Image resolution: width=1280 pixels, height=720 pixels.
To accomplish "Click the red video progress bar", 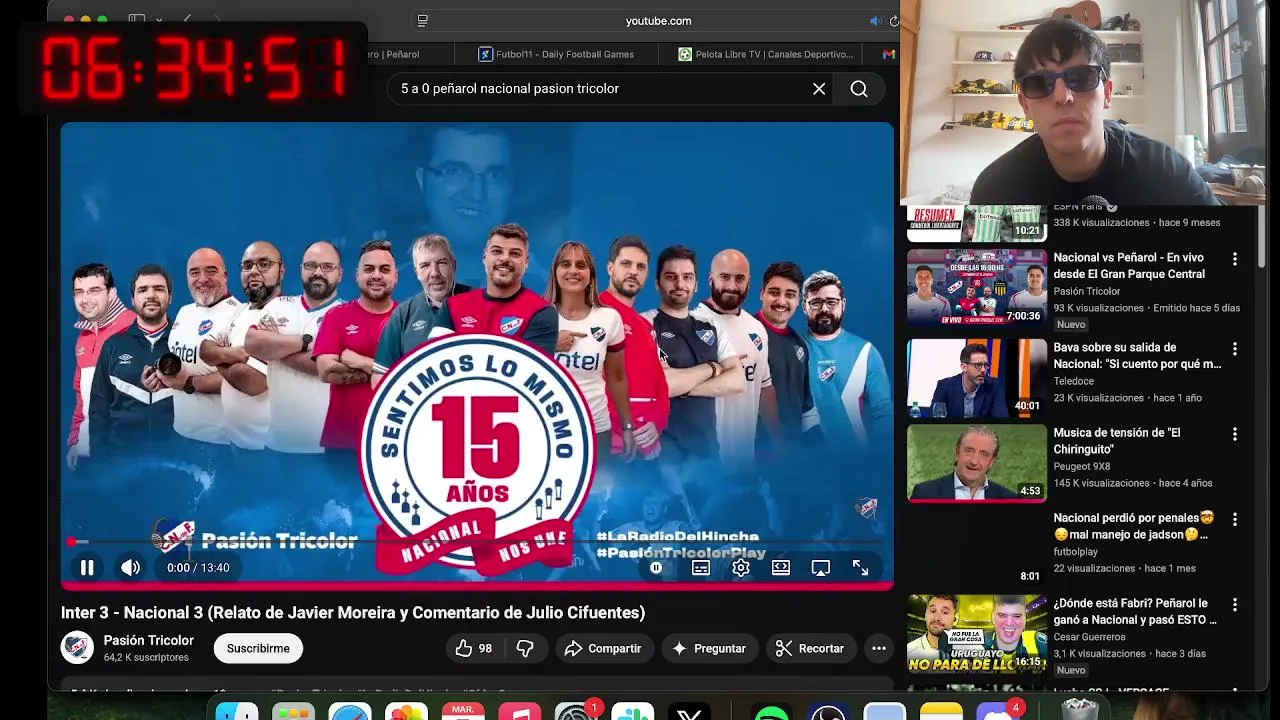I will tap(477, 542).
